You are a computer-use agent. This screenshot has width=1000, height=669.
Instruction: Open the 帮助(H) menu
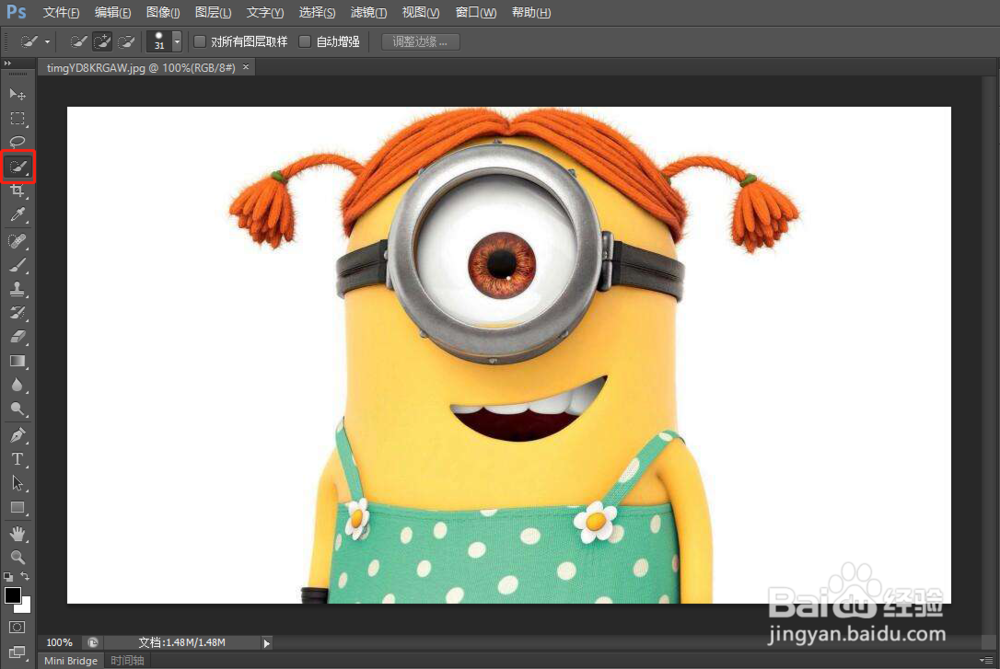531,13
